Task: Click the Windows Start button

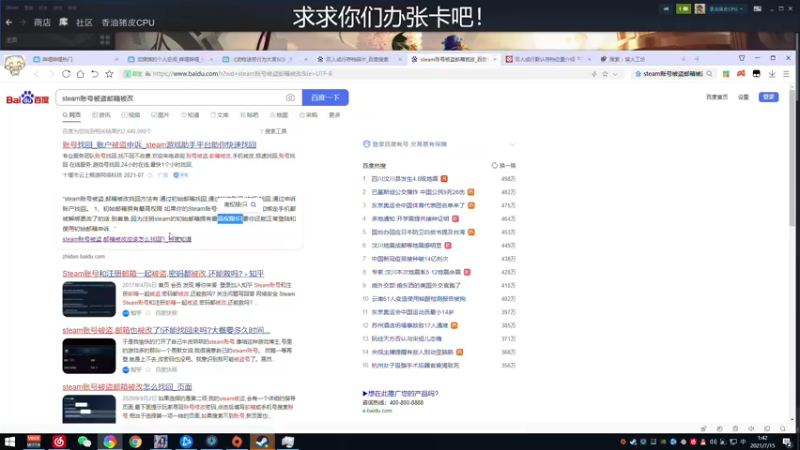Action: [10, 441]
